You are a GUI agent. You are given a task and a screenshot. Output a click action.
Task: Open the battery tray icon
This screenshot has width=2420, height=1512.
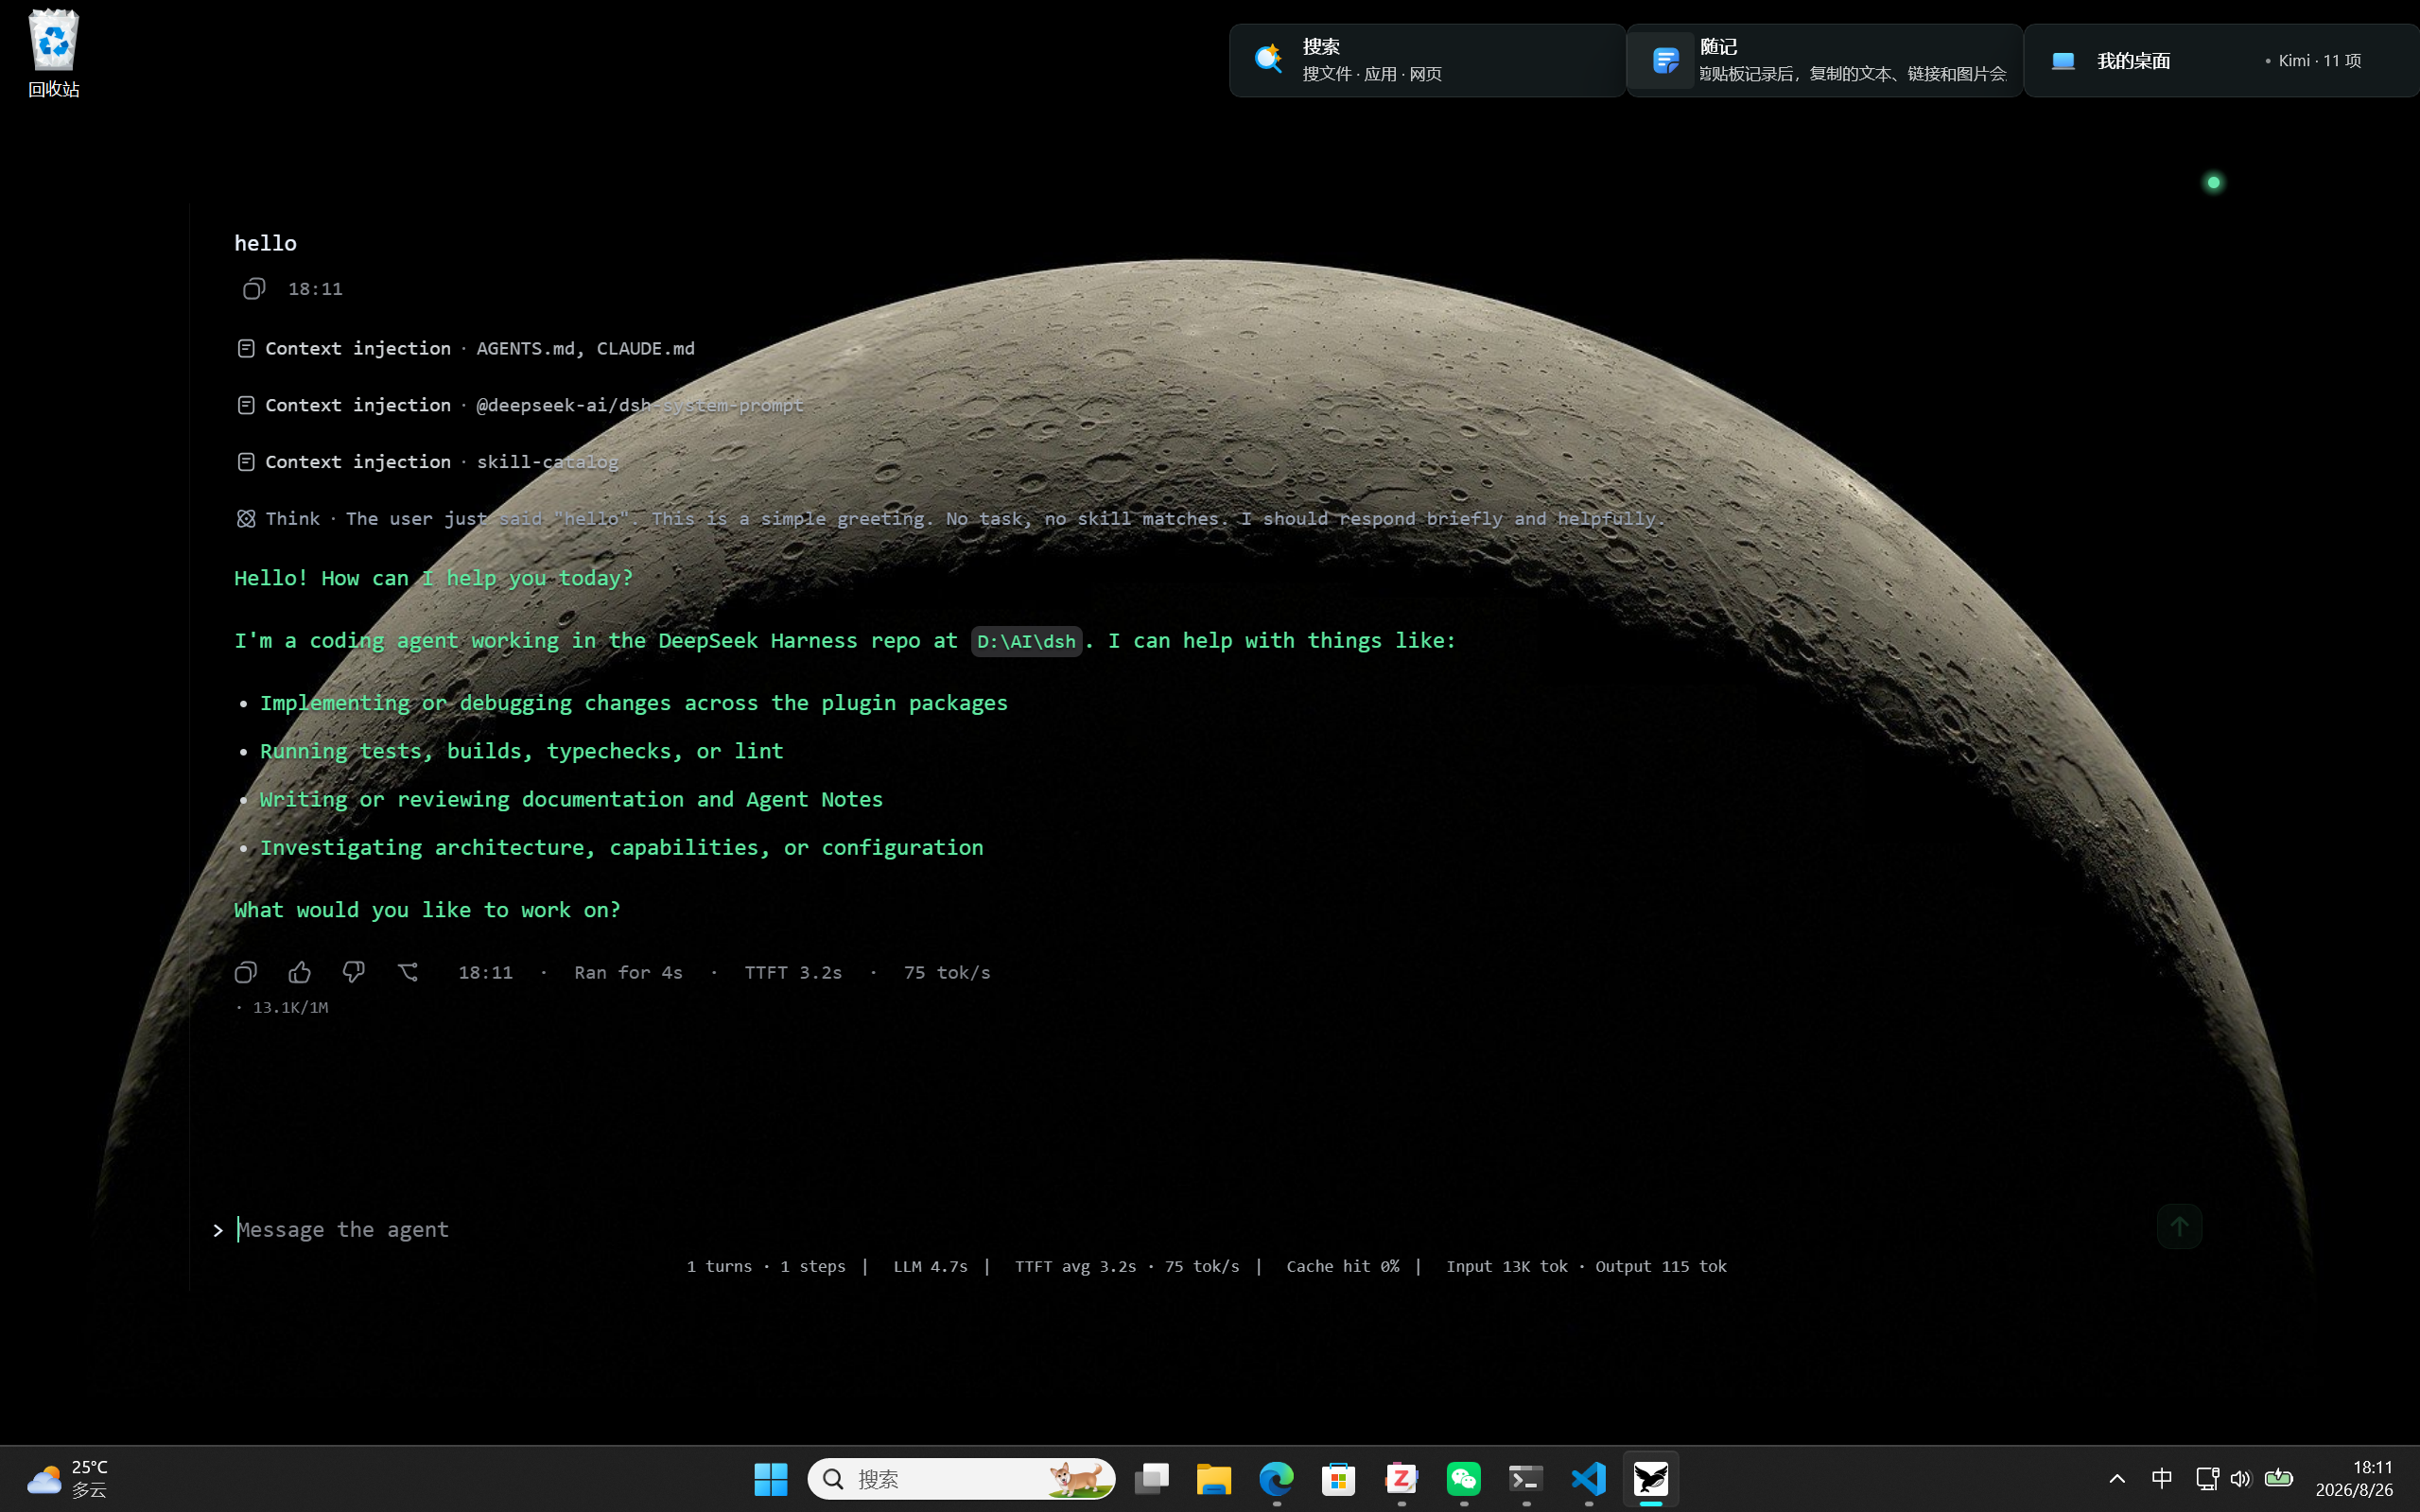click(x=2279, y=1478)
